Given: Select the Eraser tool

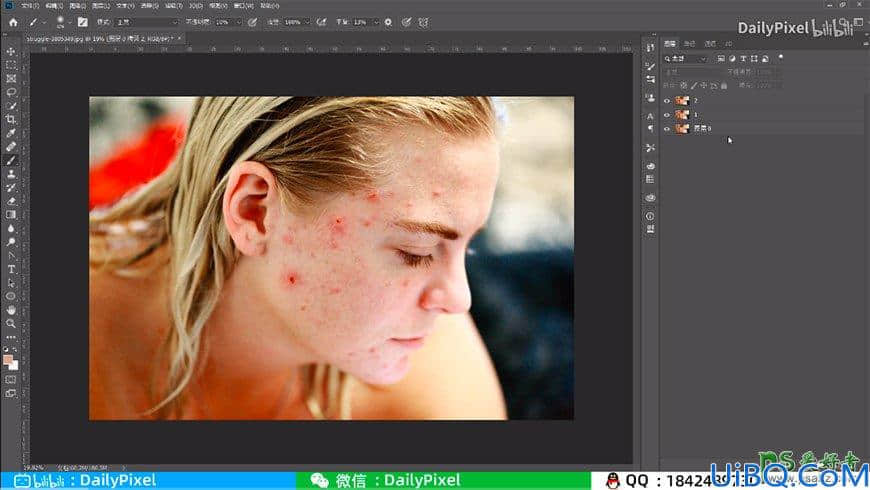Looking at the screenshot, I should 11,201.
